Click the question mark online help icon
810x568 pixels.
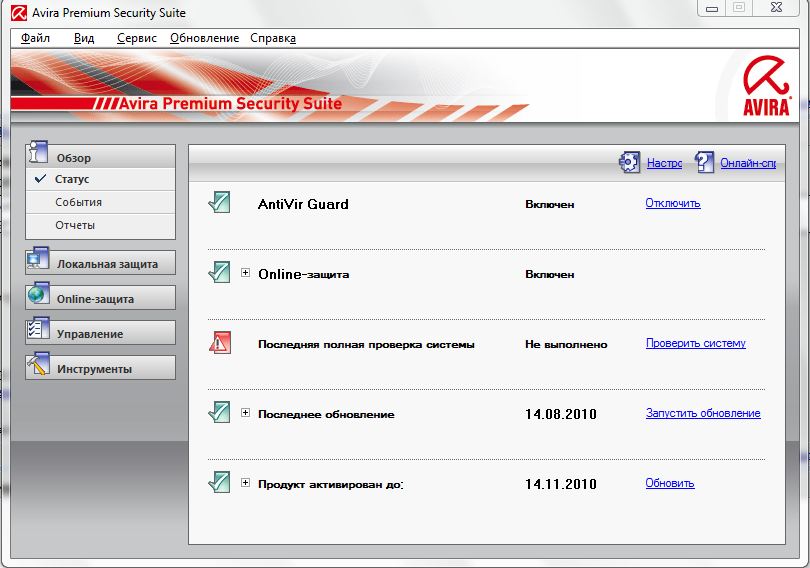pos(704,162)
